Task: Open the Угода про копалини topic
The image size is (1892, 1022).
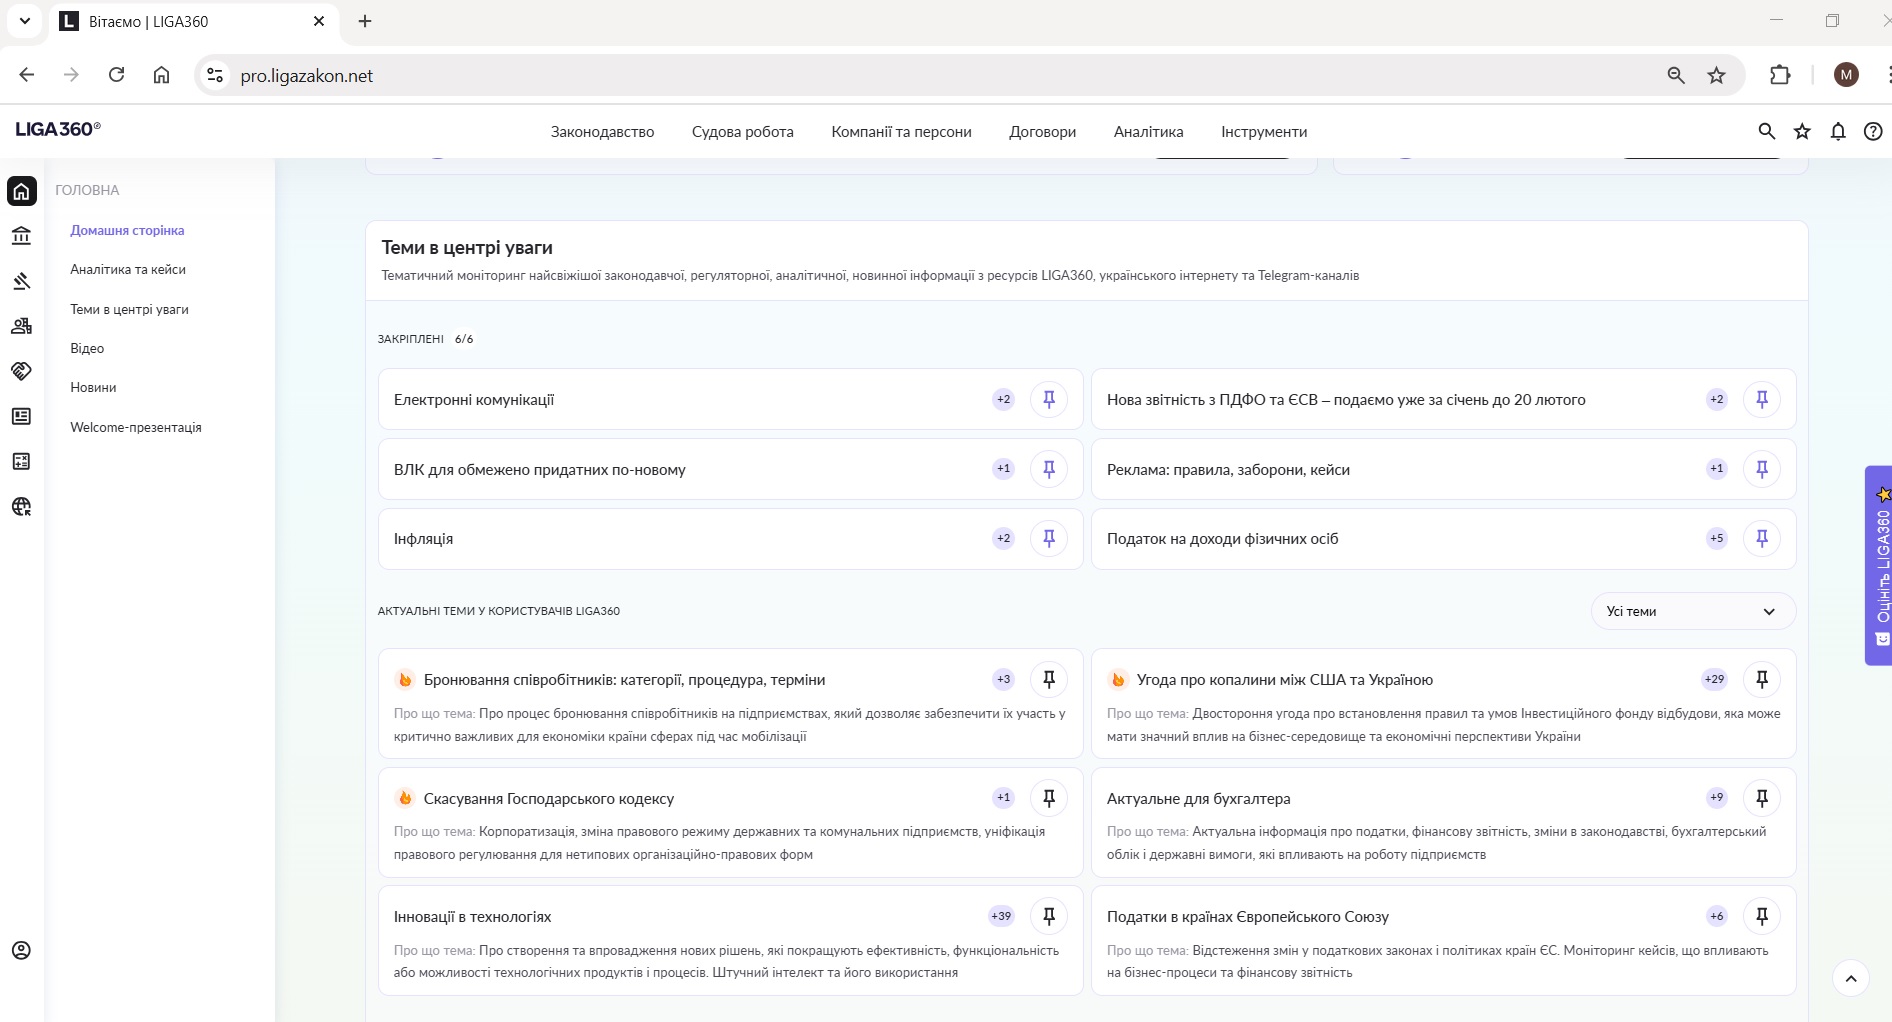Action: (x=1284, y=680)
